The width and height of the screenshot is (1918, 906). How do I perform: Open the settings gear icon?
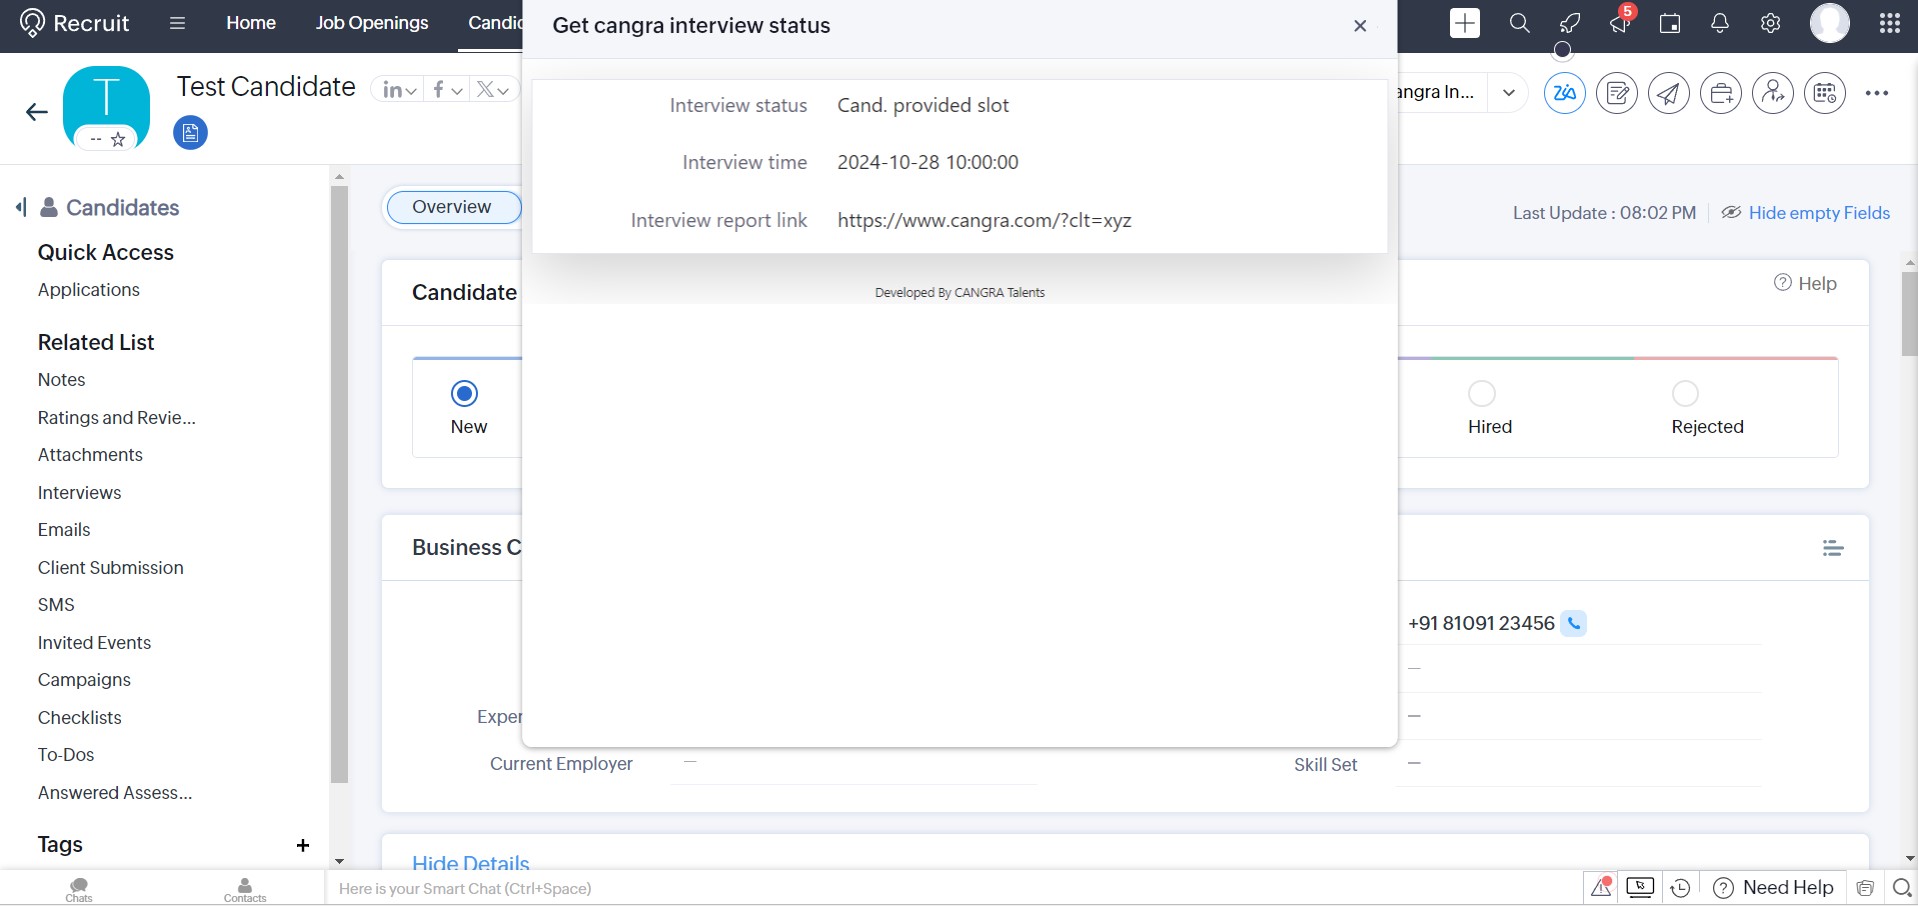tap(1770, 23)
